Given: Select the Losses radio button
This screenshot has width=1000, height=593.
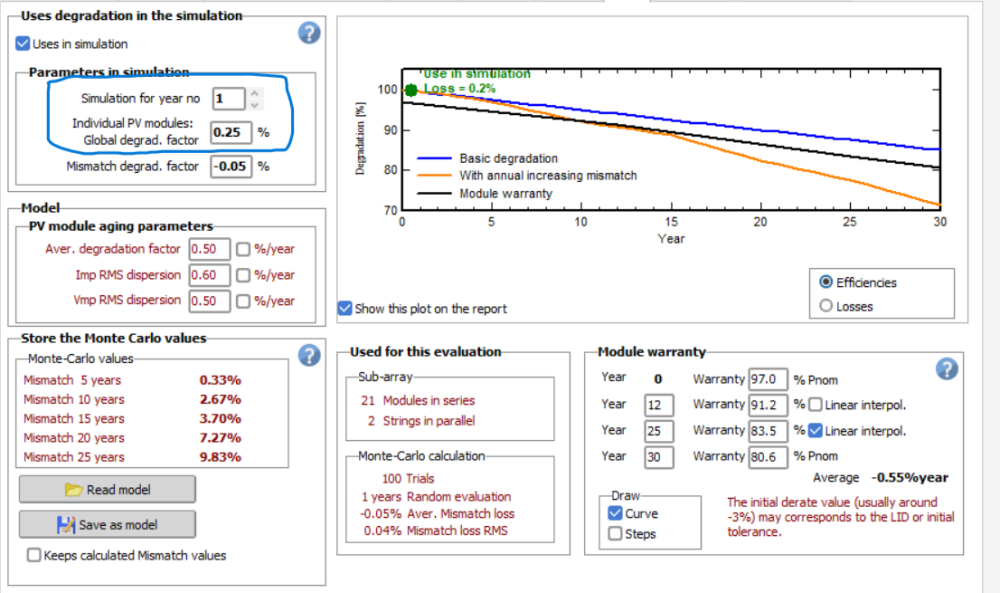Looking at the screenshot, I should pos(826,307).
